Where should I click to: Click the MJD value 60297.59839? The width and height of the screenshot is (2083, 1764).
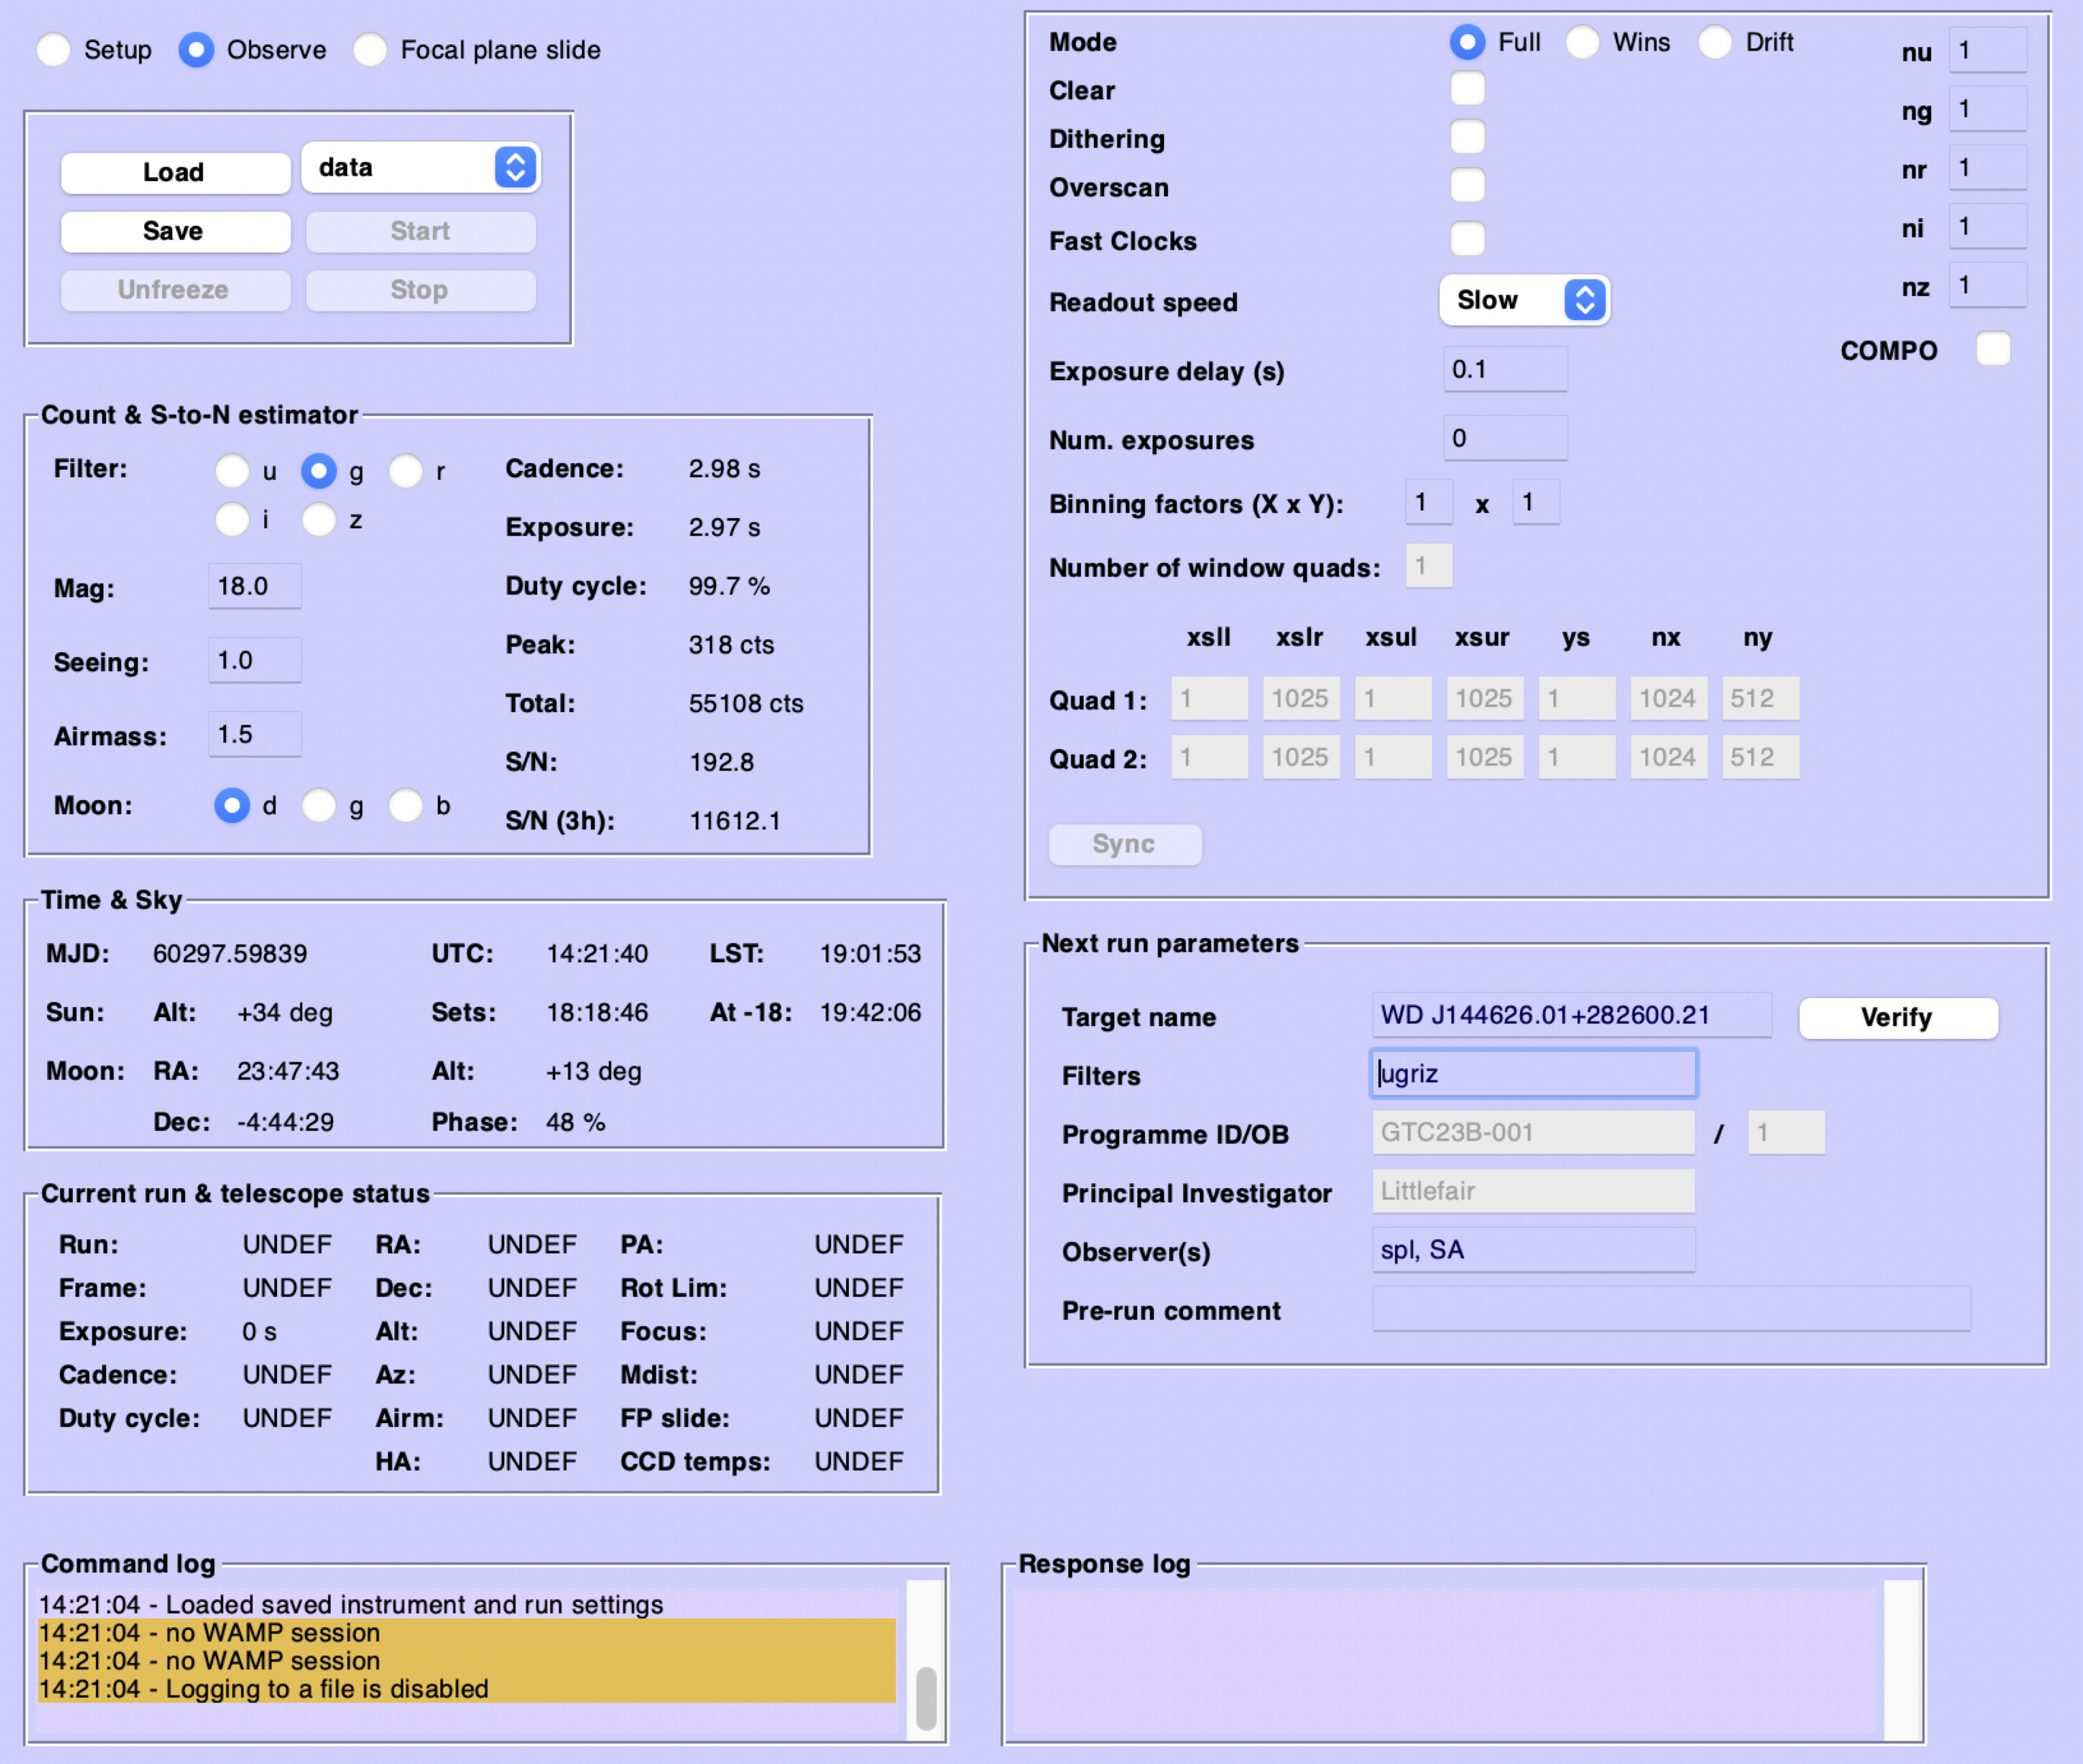[230, 954]
